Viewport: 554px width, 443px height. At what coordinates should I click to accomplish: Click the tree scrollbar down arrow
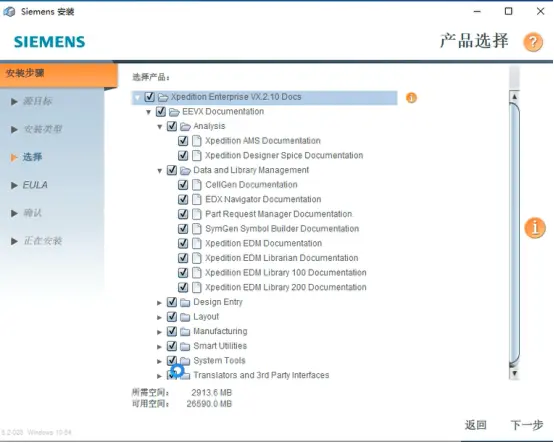514,373
